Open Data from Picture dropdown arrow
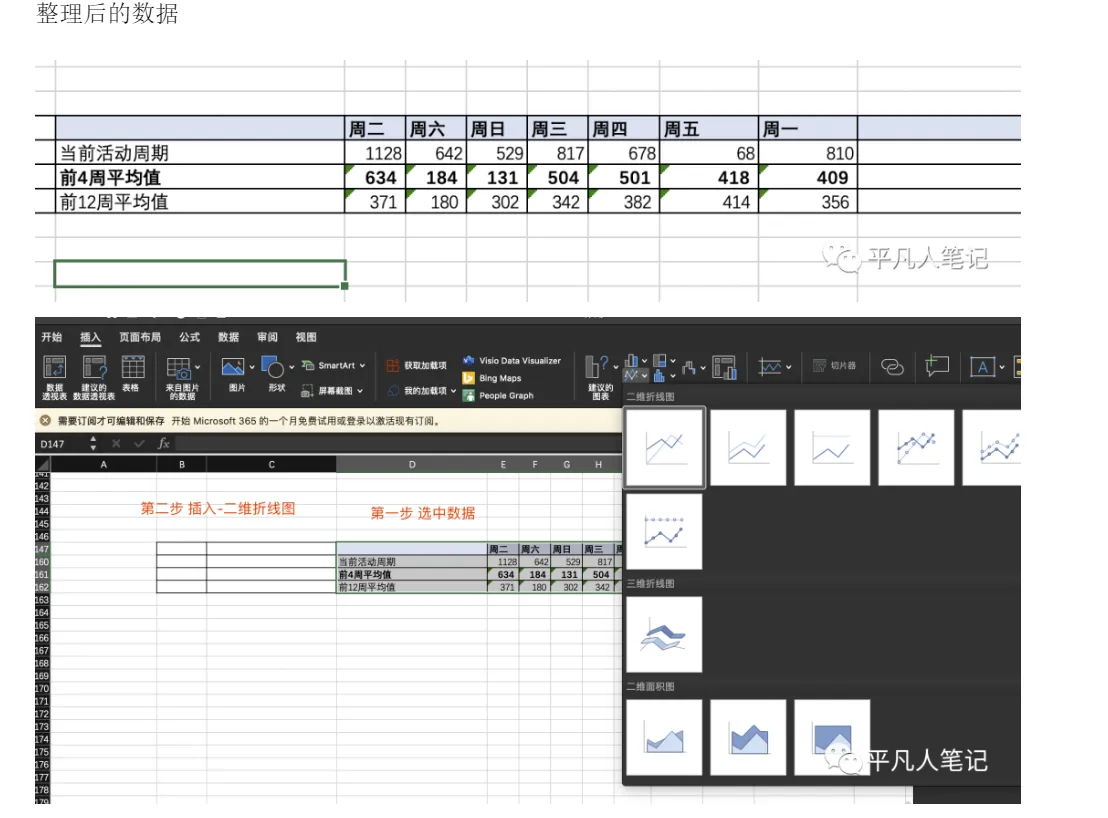Viewport: 1108px width, 818px height. coord(197,367)
